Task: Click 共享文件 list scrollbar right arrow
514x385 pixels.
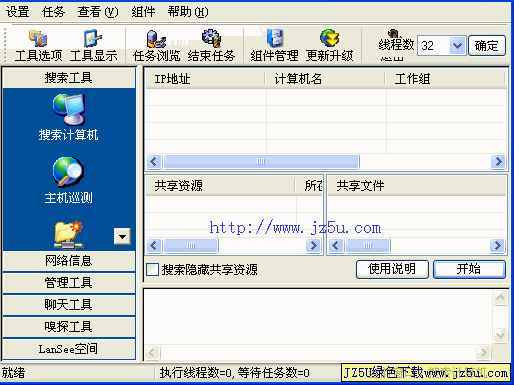Action: [497, 246]
